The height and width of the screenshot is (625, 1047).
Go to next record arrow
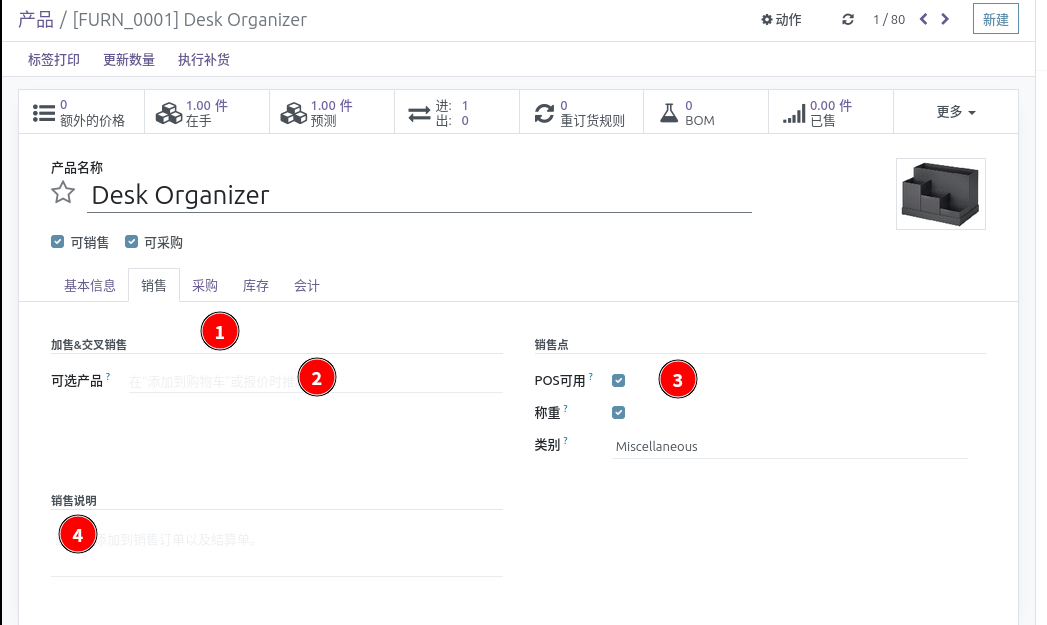(x=945, y=19)
